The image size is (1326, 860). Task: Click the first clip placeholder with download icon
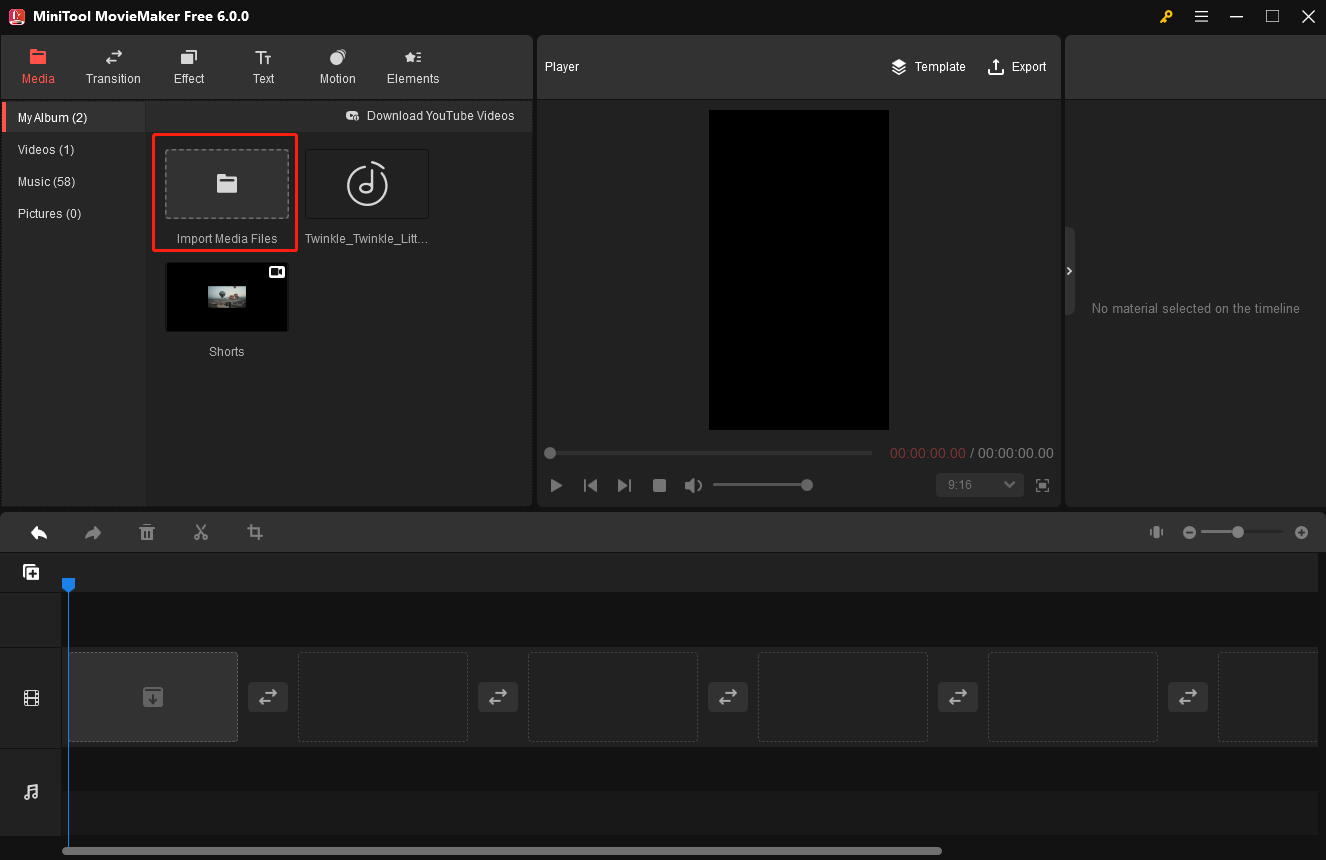pyautogui.click(x=153, y=697)
